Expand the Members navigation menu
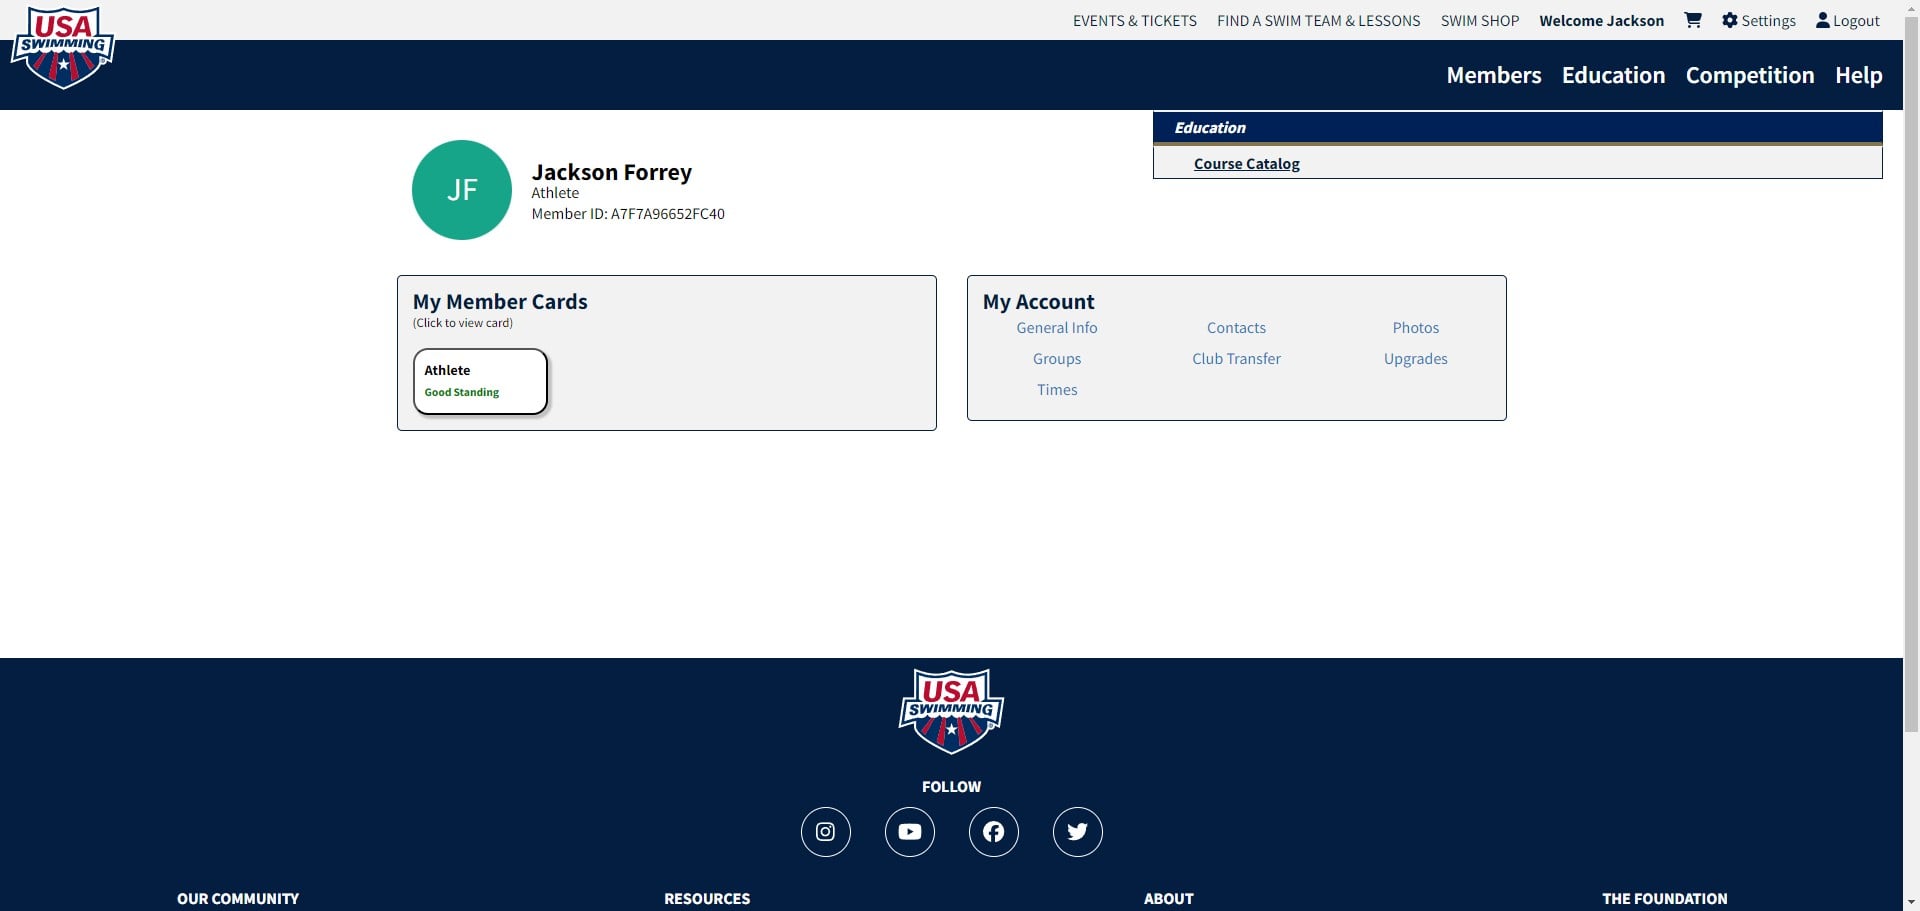The image size is (1920, 911). pos(1493,75)
